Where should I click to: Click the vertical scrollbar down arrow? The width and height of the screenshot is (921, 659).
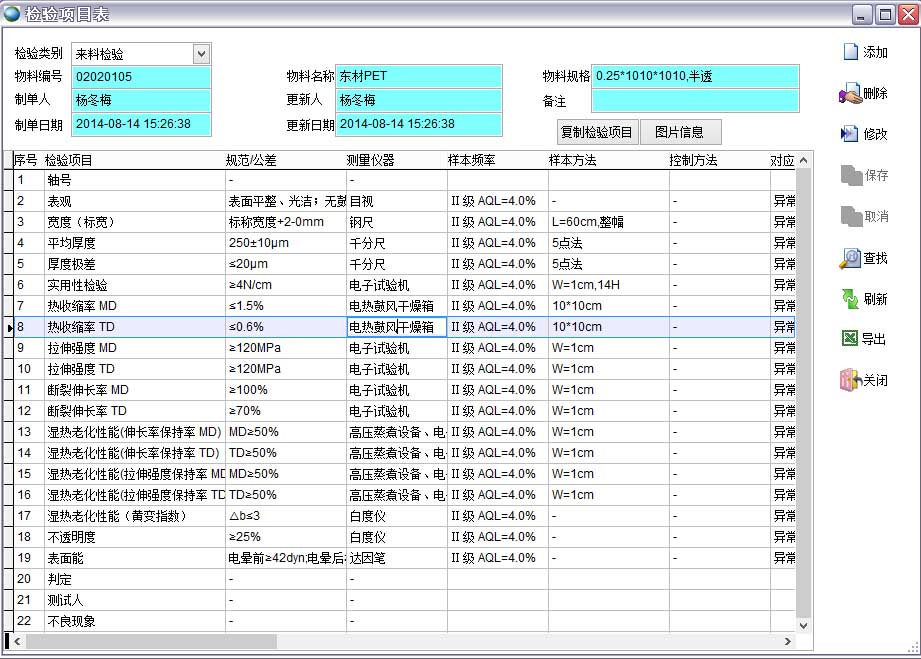[802, 625]
